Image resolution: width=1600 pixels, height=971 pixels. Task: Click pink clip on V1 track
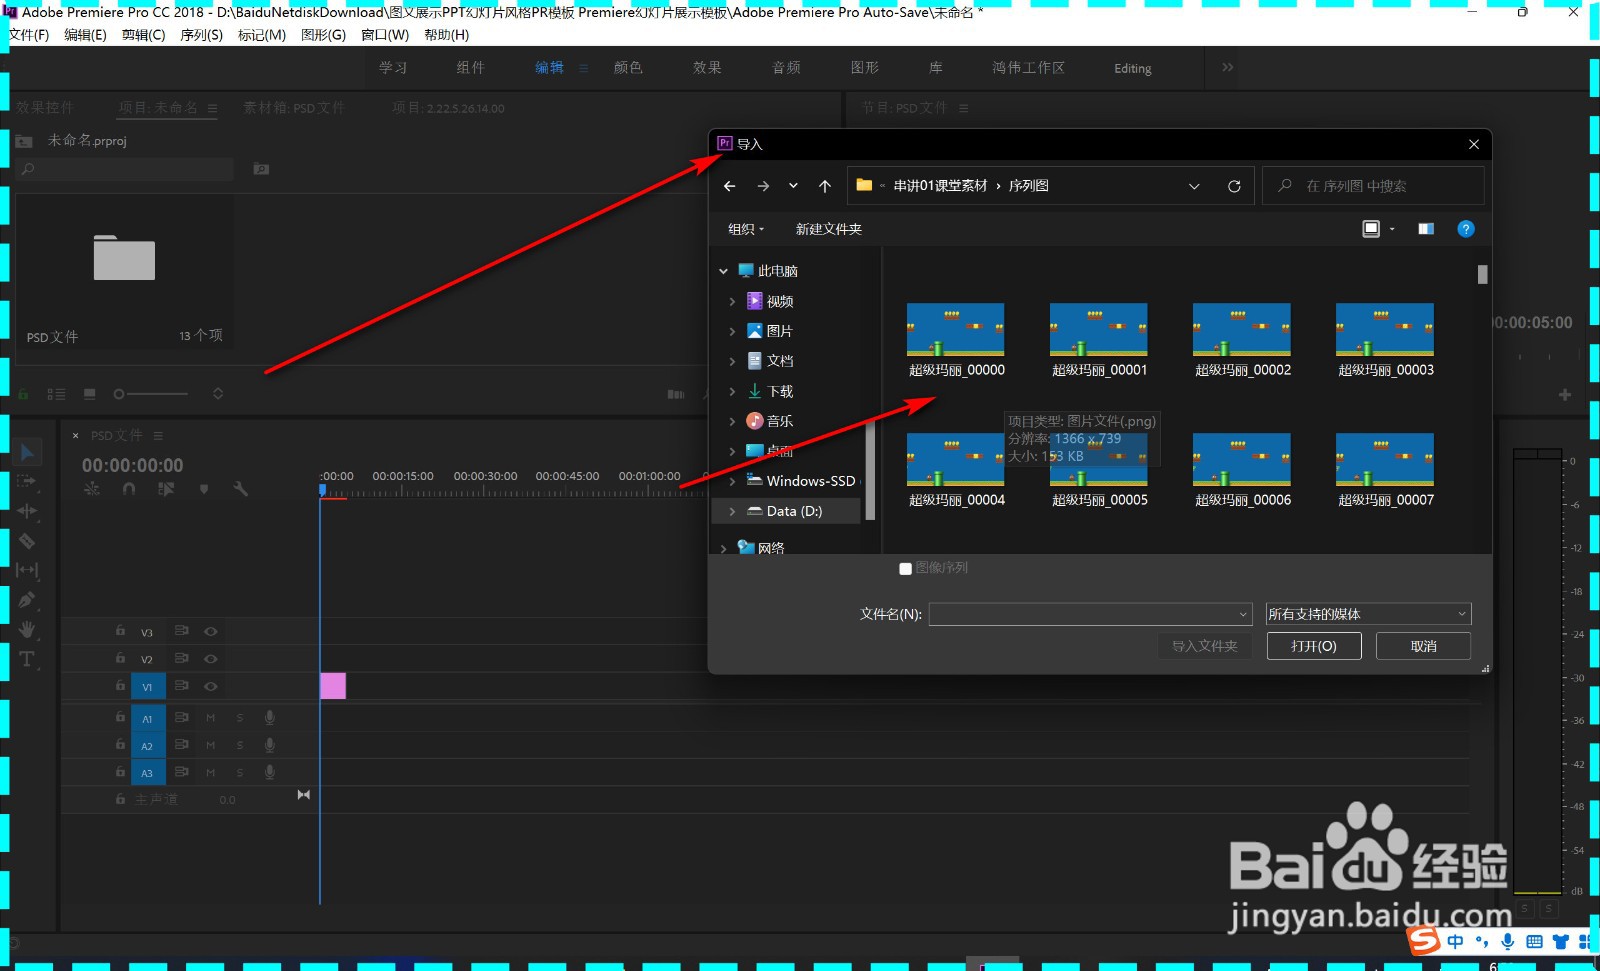tap(333, 686)
